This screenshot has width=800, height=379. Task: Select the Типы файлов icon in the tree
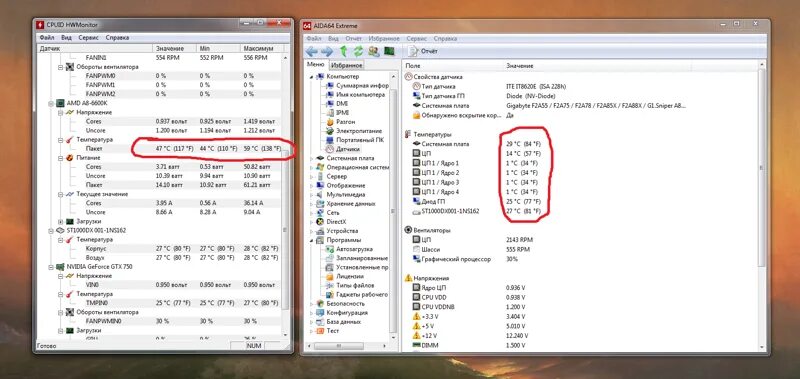pyautogui.click(x=329, y=285)
